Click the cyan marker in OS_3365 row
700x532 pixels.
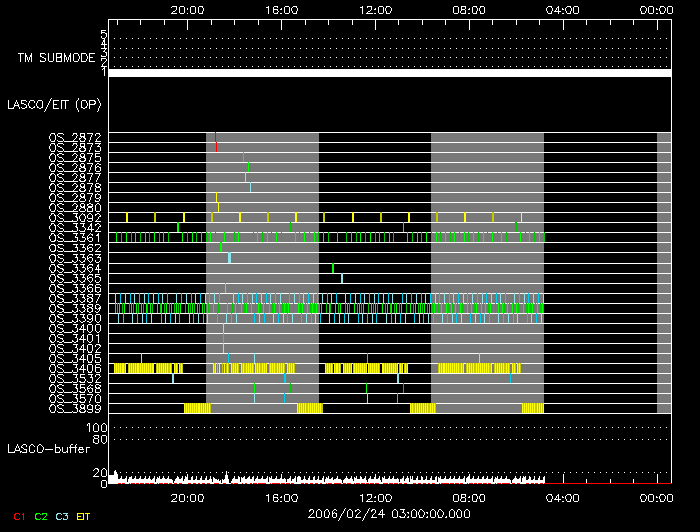342,278
